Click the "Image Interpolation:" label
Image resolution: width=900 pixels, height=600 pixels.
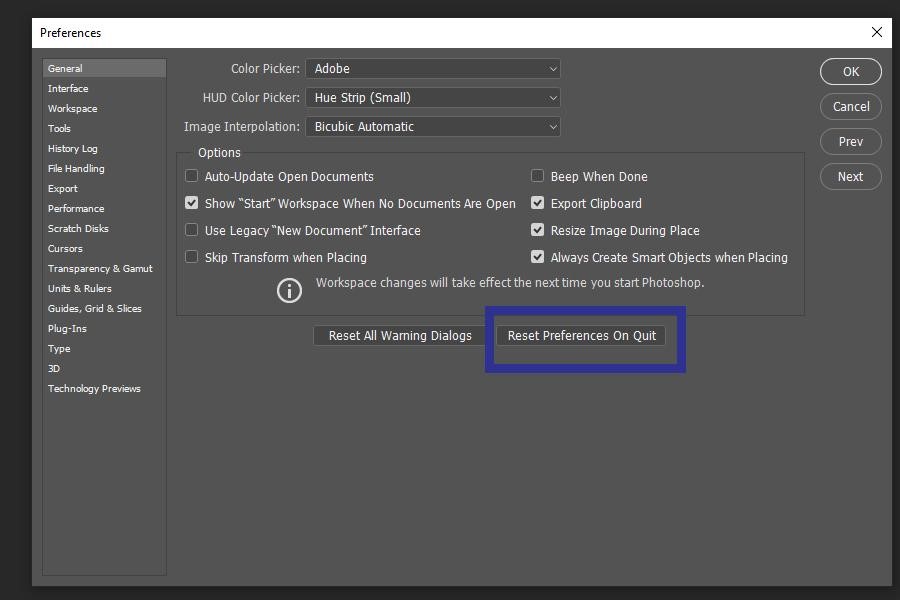(x=242, y=126)
